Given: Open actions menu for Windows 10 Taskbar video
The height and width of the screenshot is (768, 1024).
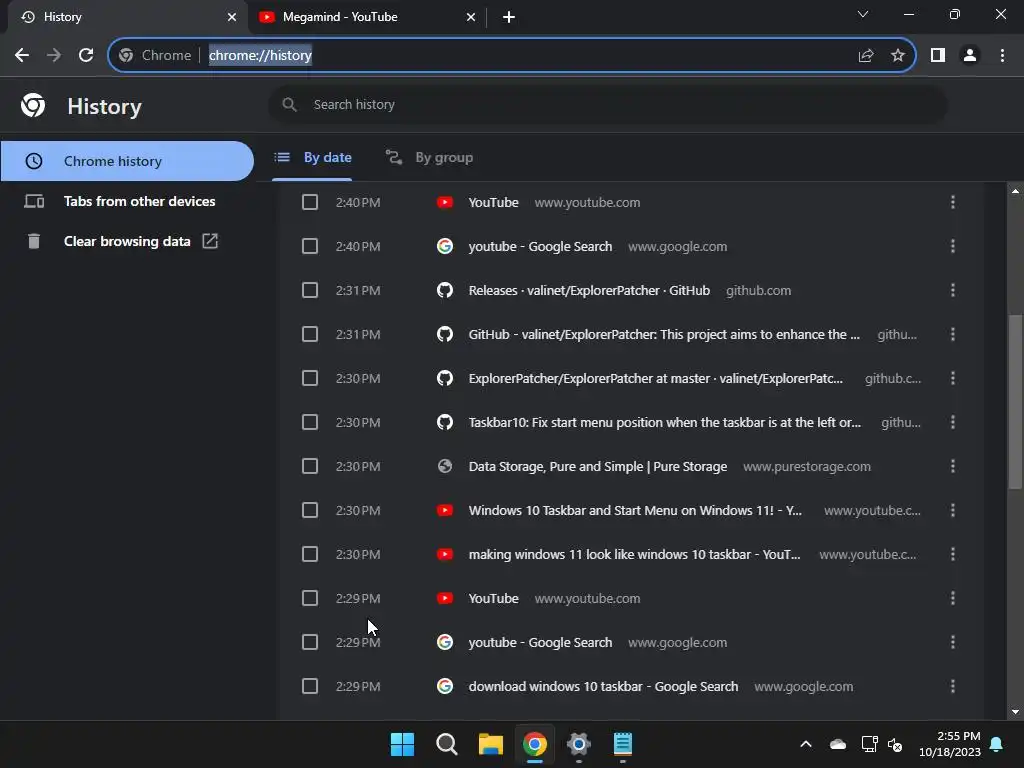Looking at the screenshot, I should point(953,510).
